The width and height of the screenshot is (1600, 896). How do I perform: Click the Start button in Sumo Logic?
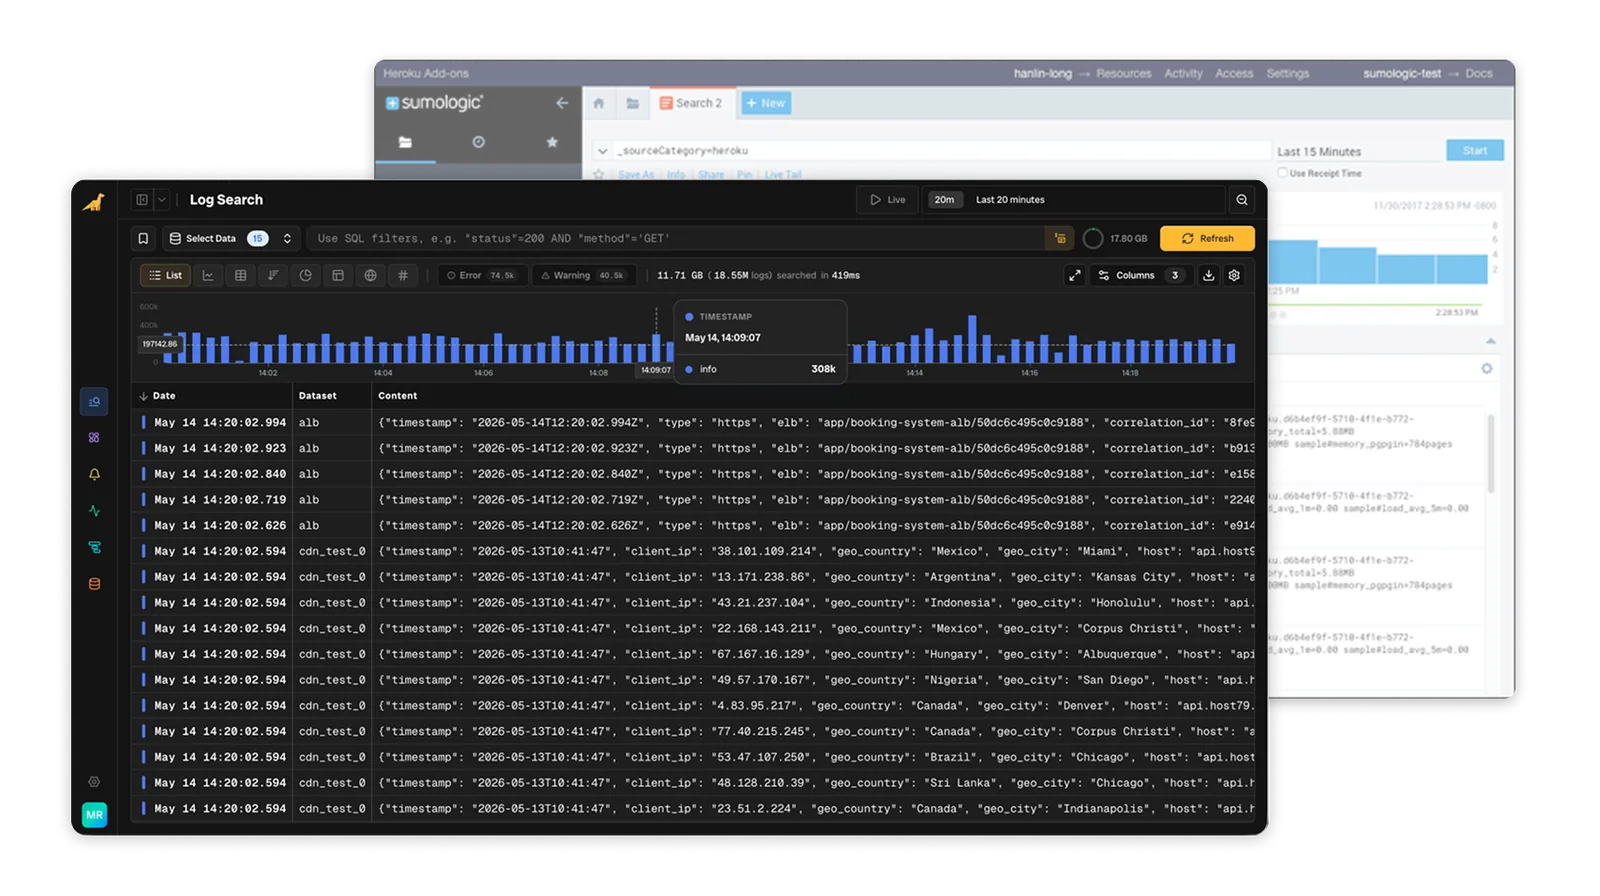click(x=1475, y=151)
